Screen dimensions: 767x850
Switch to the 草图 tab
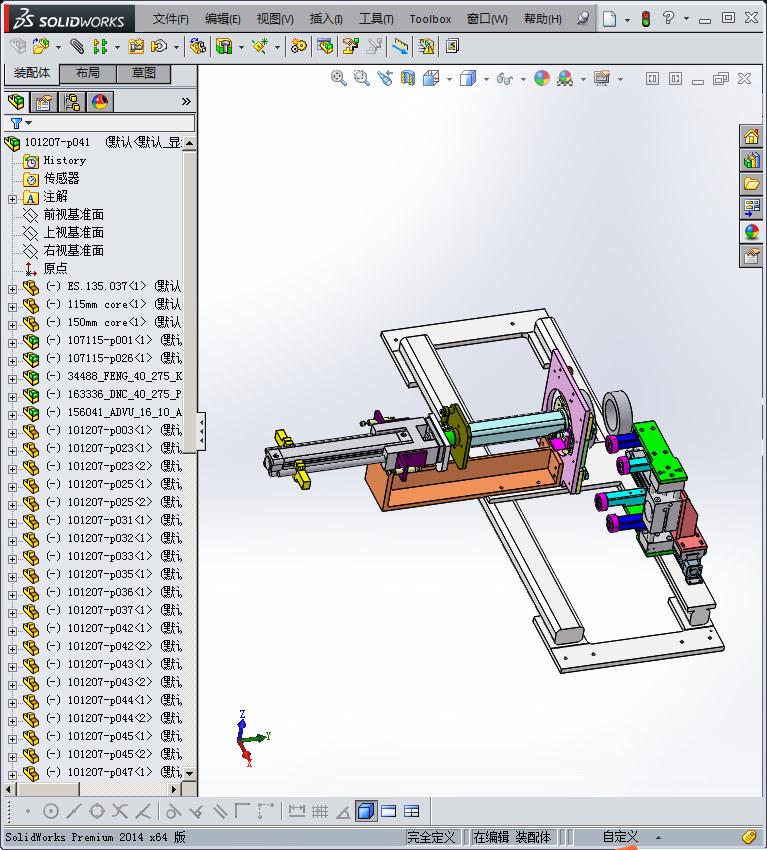144,73
